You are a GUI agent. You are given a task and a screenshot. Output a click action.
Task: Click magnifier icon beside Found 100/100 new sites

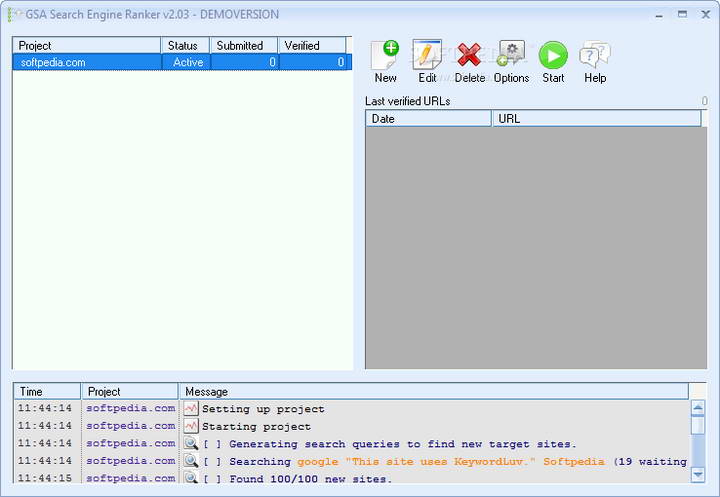tap(191, 477)
